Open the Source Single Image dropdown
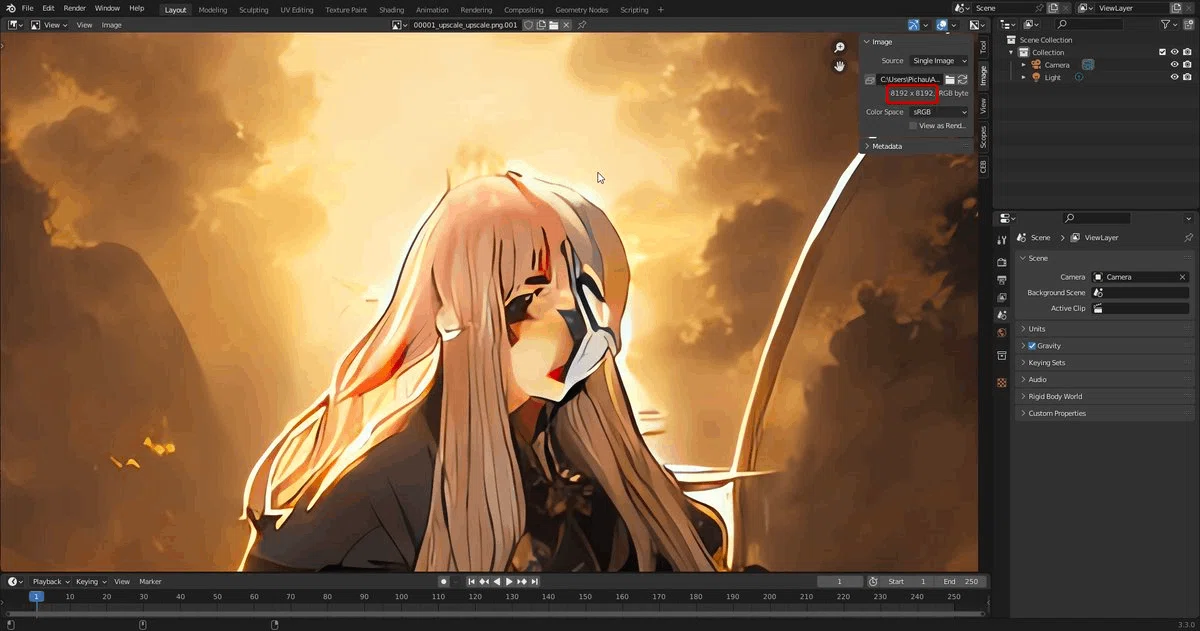 tap(938, 61)
